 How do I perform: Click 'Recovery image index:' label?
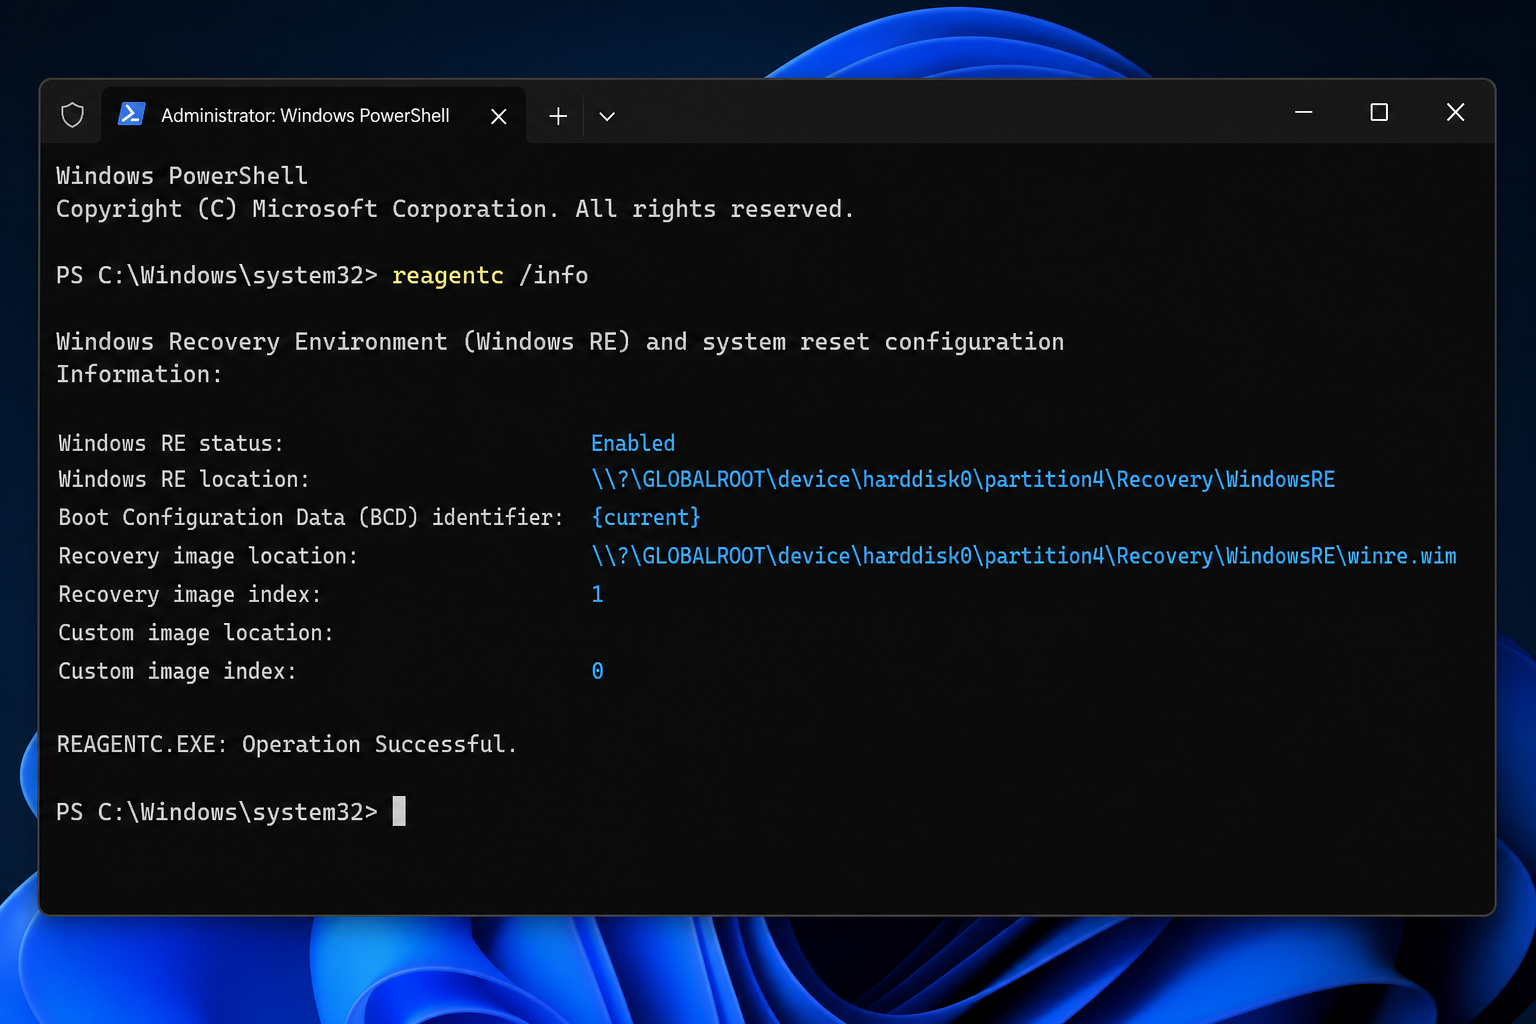pos(190,595)
